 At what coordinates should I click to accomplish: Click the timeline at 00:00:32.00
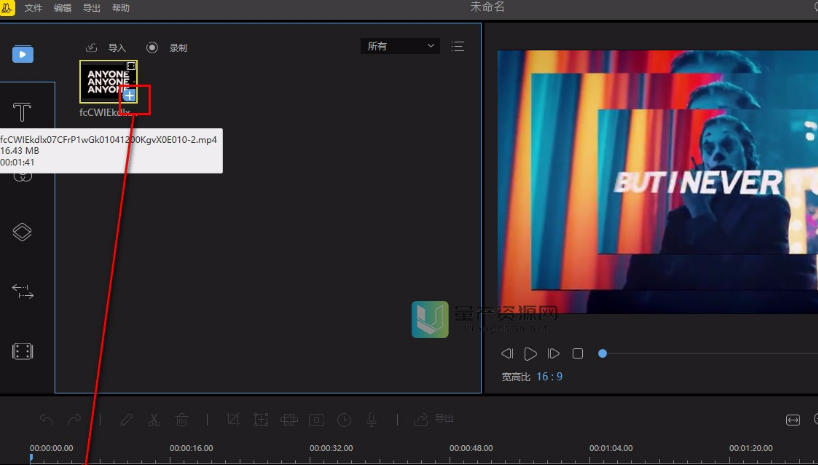pyautogui.click(x=331, y=448)
